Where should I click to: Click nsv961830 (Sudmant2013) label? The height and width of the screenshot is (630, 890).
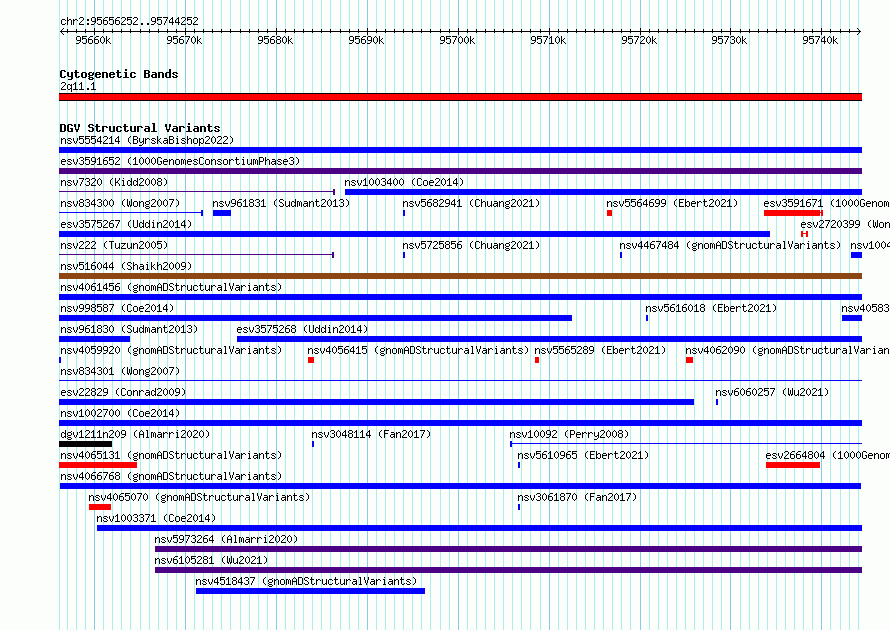click(x=129, y=329)
